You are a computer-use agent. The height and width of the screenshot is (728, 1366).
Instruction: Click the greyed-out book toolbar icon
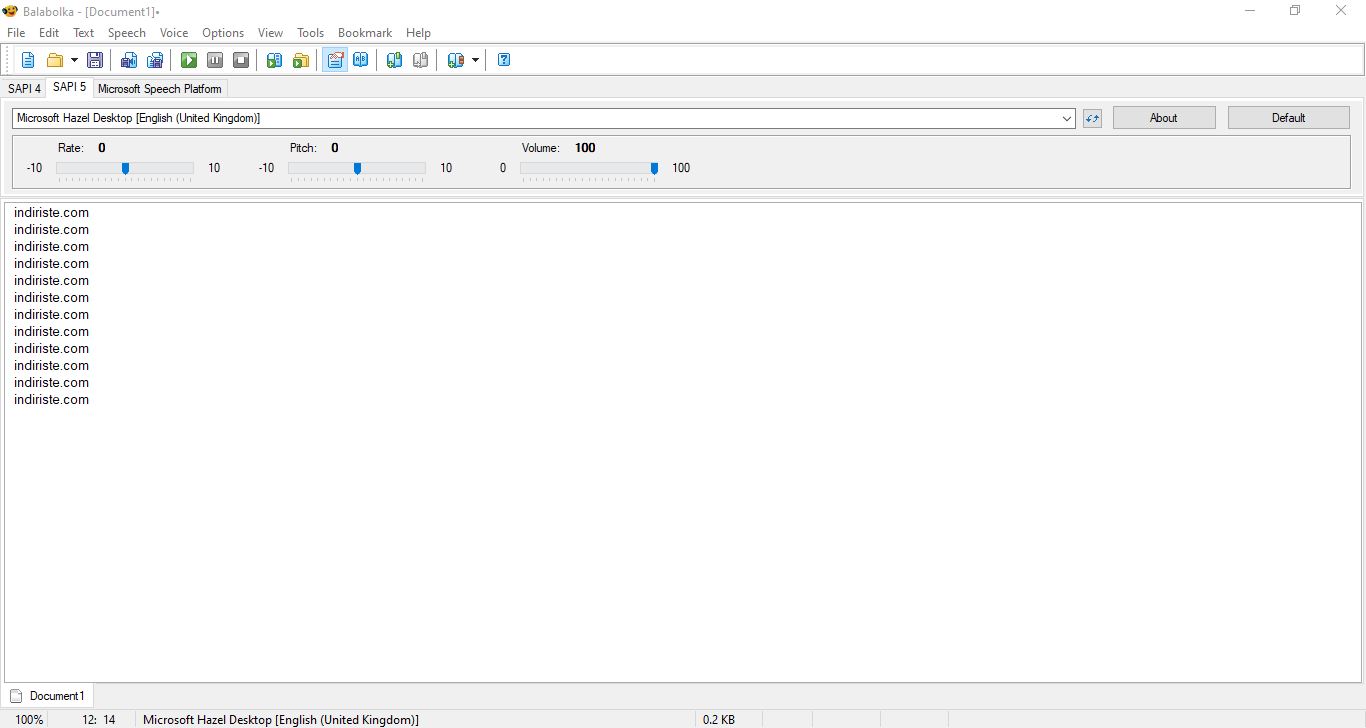point(421,60)
